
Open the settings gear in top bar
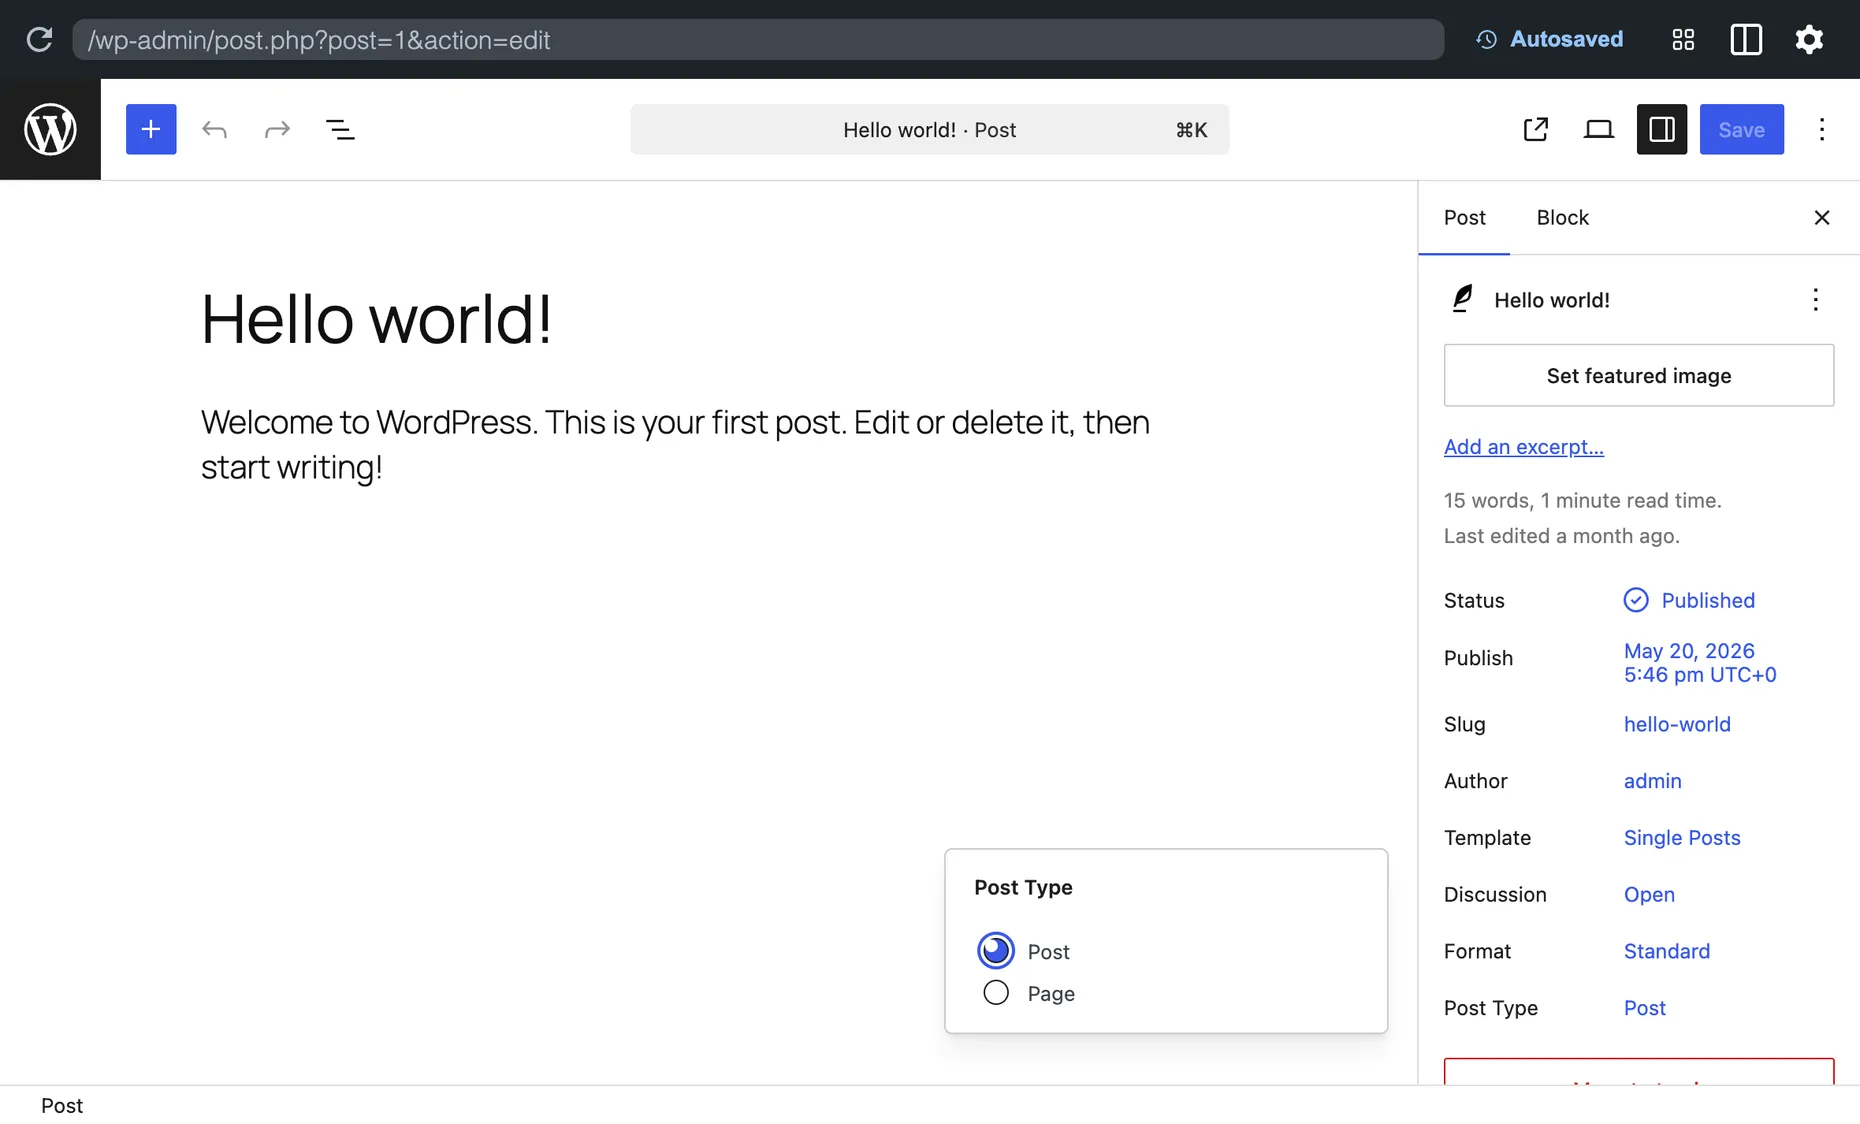(x=1809, y=39)
